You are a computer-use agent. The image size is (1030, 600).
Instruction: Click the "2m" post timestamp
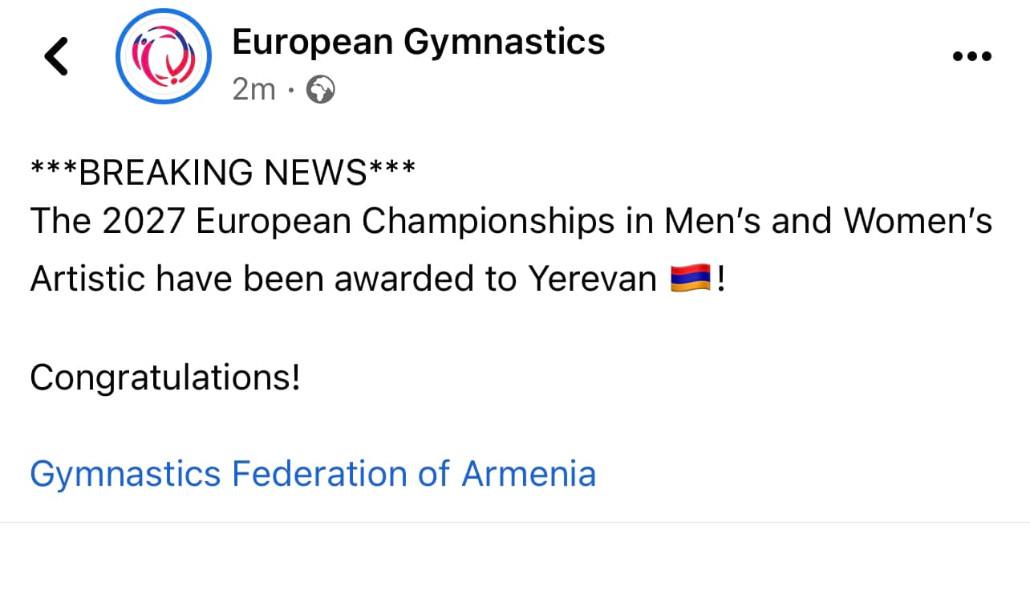[253, 90]
